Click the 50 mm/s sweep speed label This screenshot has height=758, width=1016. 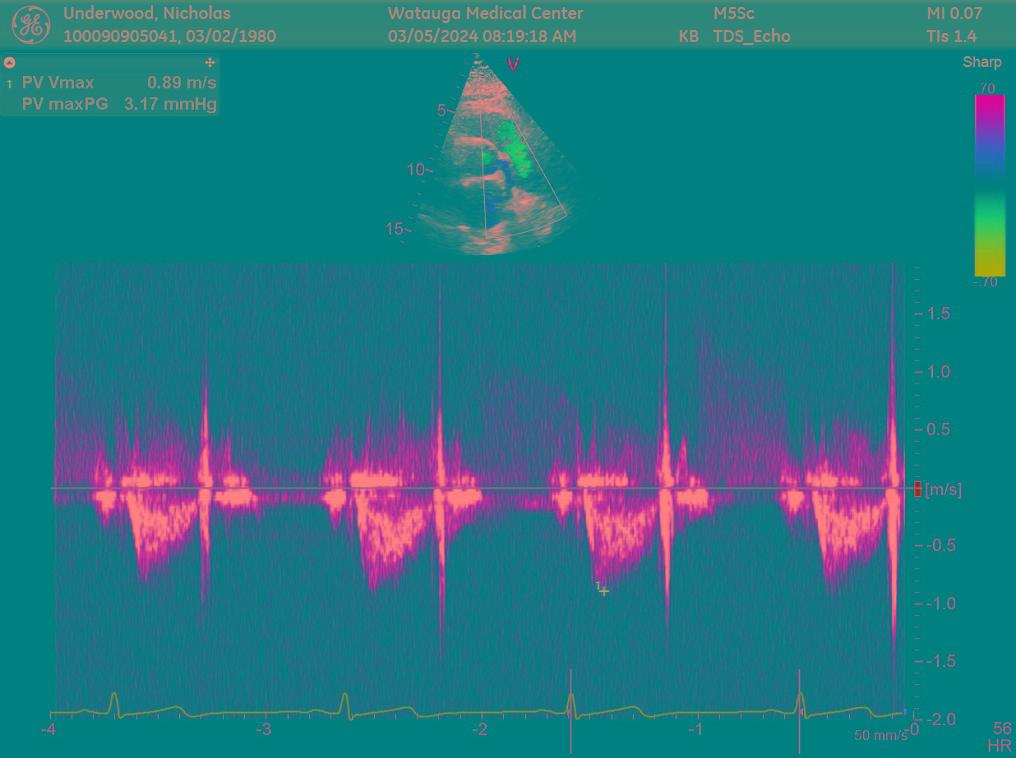tap(880, 735)
